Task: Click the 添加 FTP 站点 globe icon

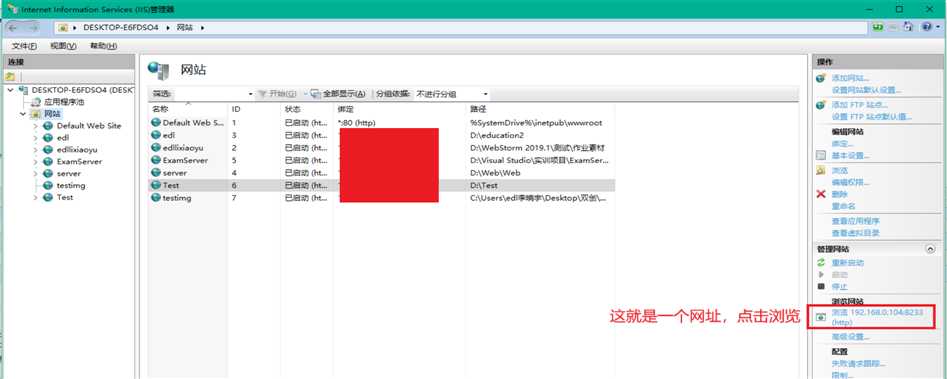Action: [x=820, y=104]
